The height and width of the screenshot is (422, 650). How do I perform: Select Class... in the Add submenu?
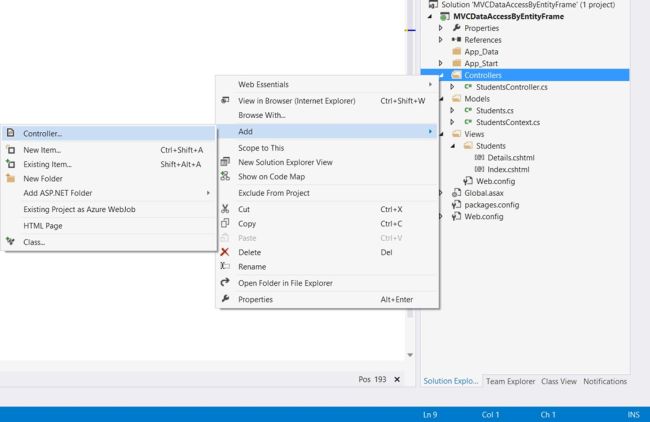click(x=109, y=242)
